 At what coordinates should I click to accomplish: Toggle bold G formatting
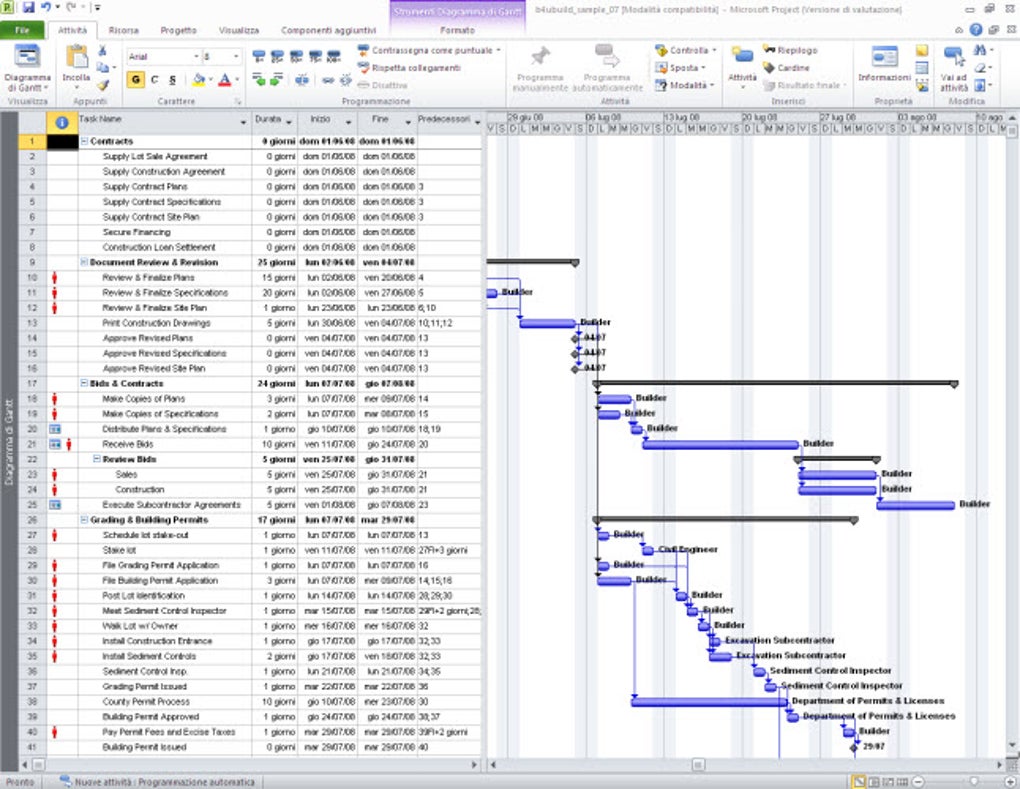click(135, 79)
